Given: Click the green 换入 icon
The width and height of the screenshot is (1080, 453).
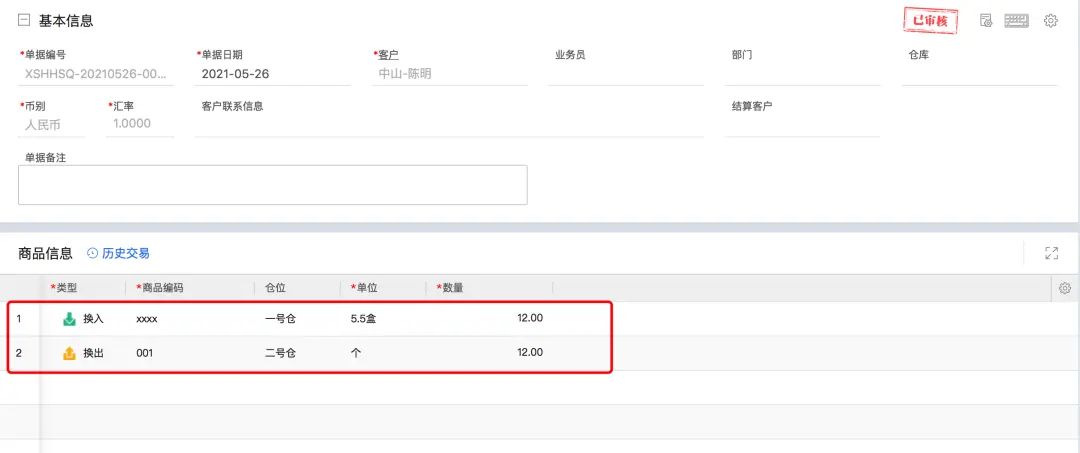Looking at the screenshot, I should 70,319.
